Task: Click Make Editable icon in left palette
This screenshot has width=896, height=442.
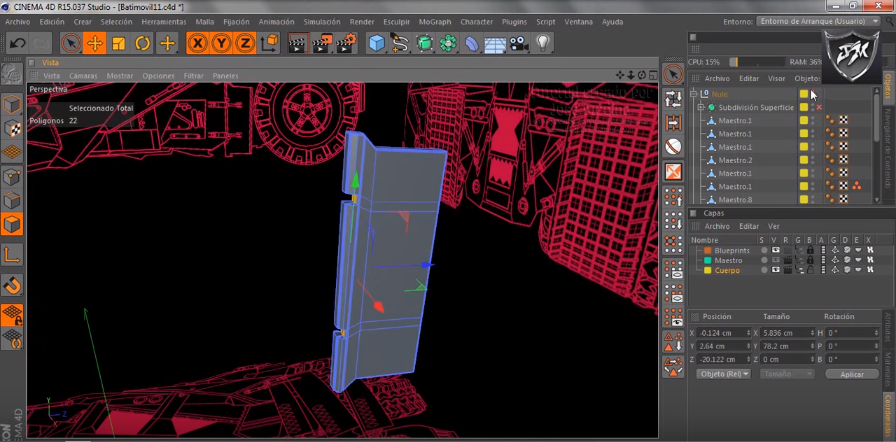Action: pos(12,74)
